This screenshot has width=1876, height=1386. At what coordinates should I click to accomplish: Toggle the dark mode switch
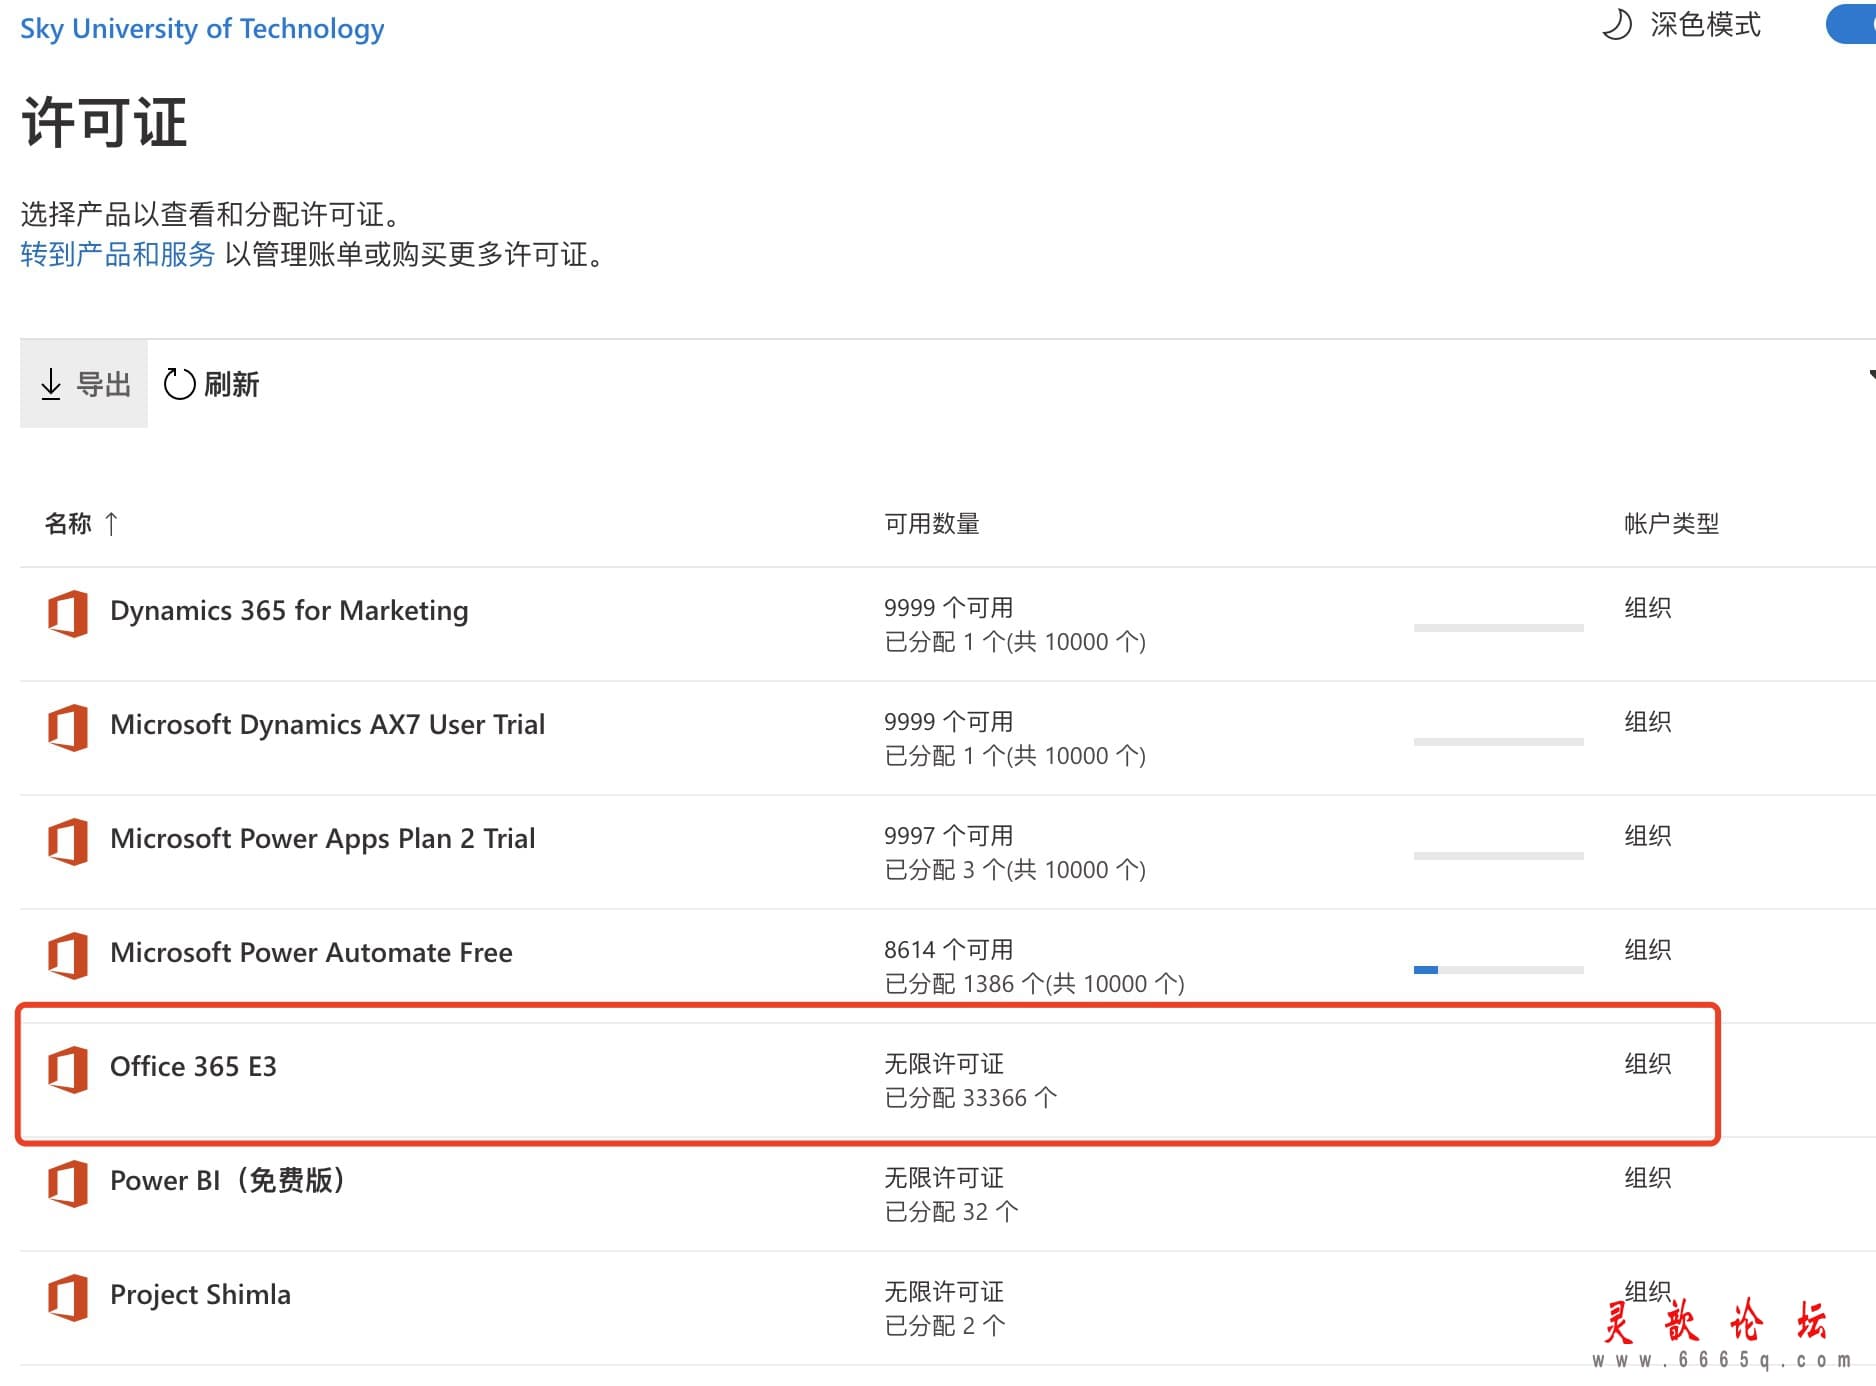(1851, 24)
